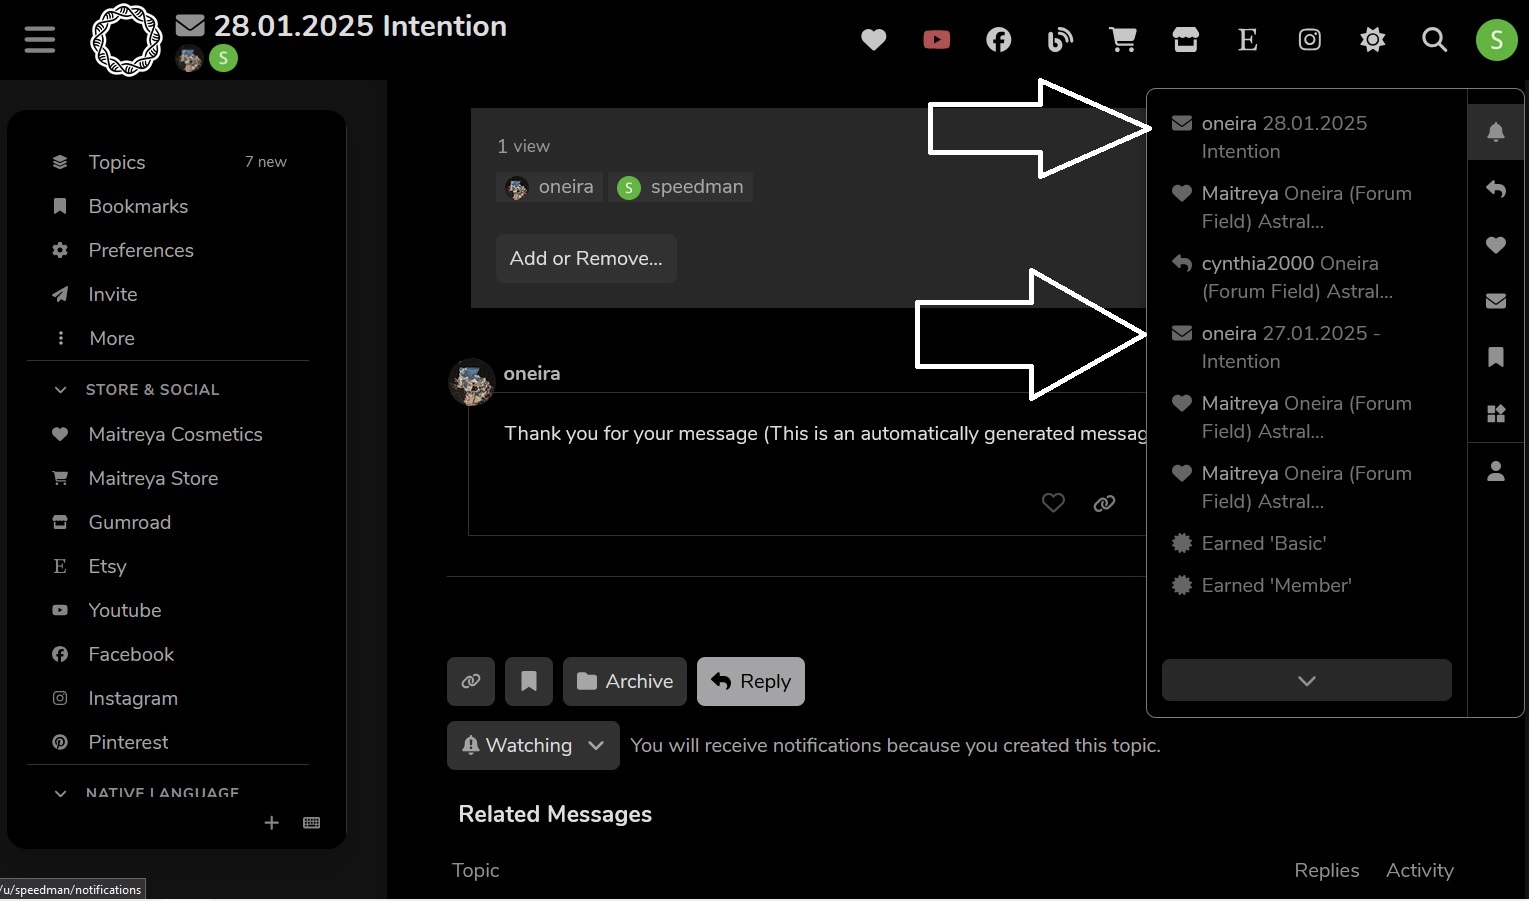Toggle bookmark on this message
Screen dimensions: 1529x901
(529, 681)
